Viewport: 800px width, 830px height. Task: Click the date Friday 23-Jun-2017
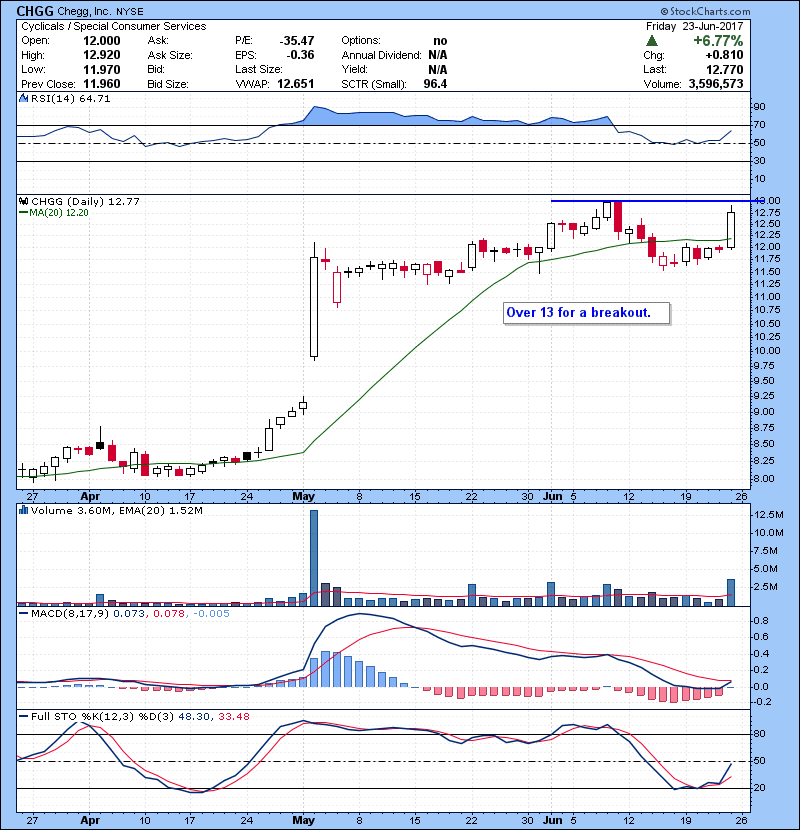(x=695, y=26)
